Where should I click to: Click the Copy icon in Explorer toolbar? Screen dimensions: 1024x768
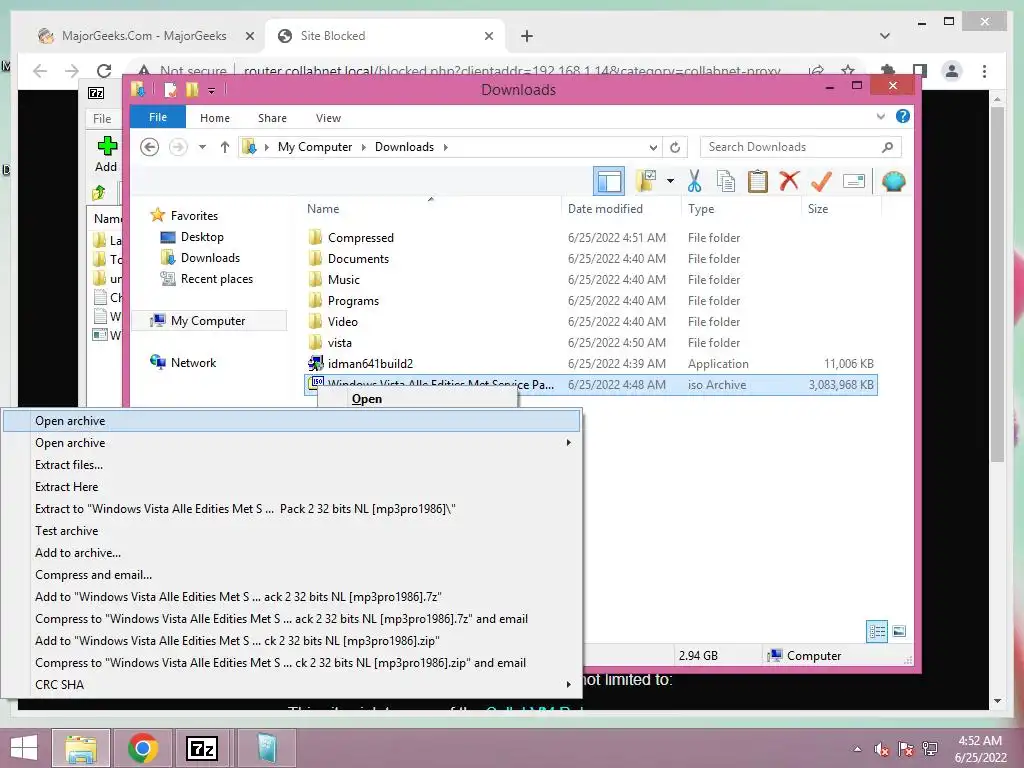[726, 181]
